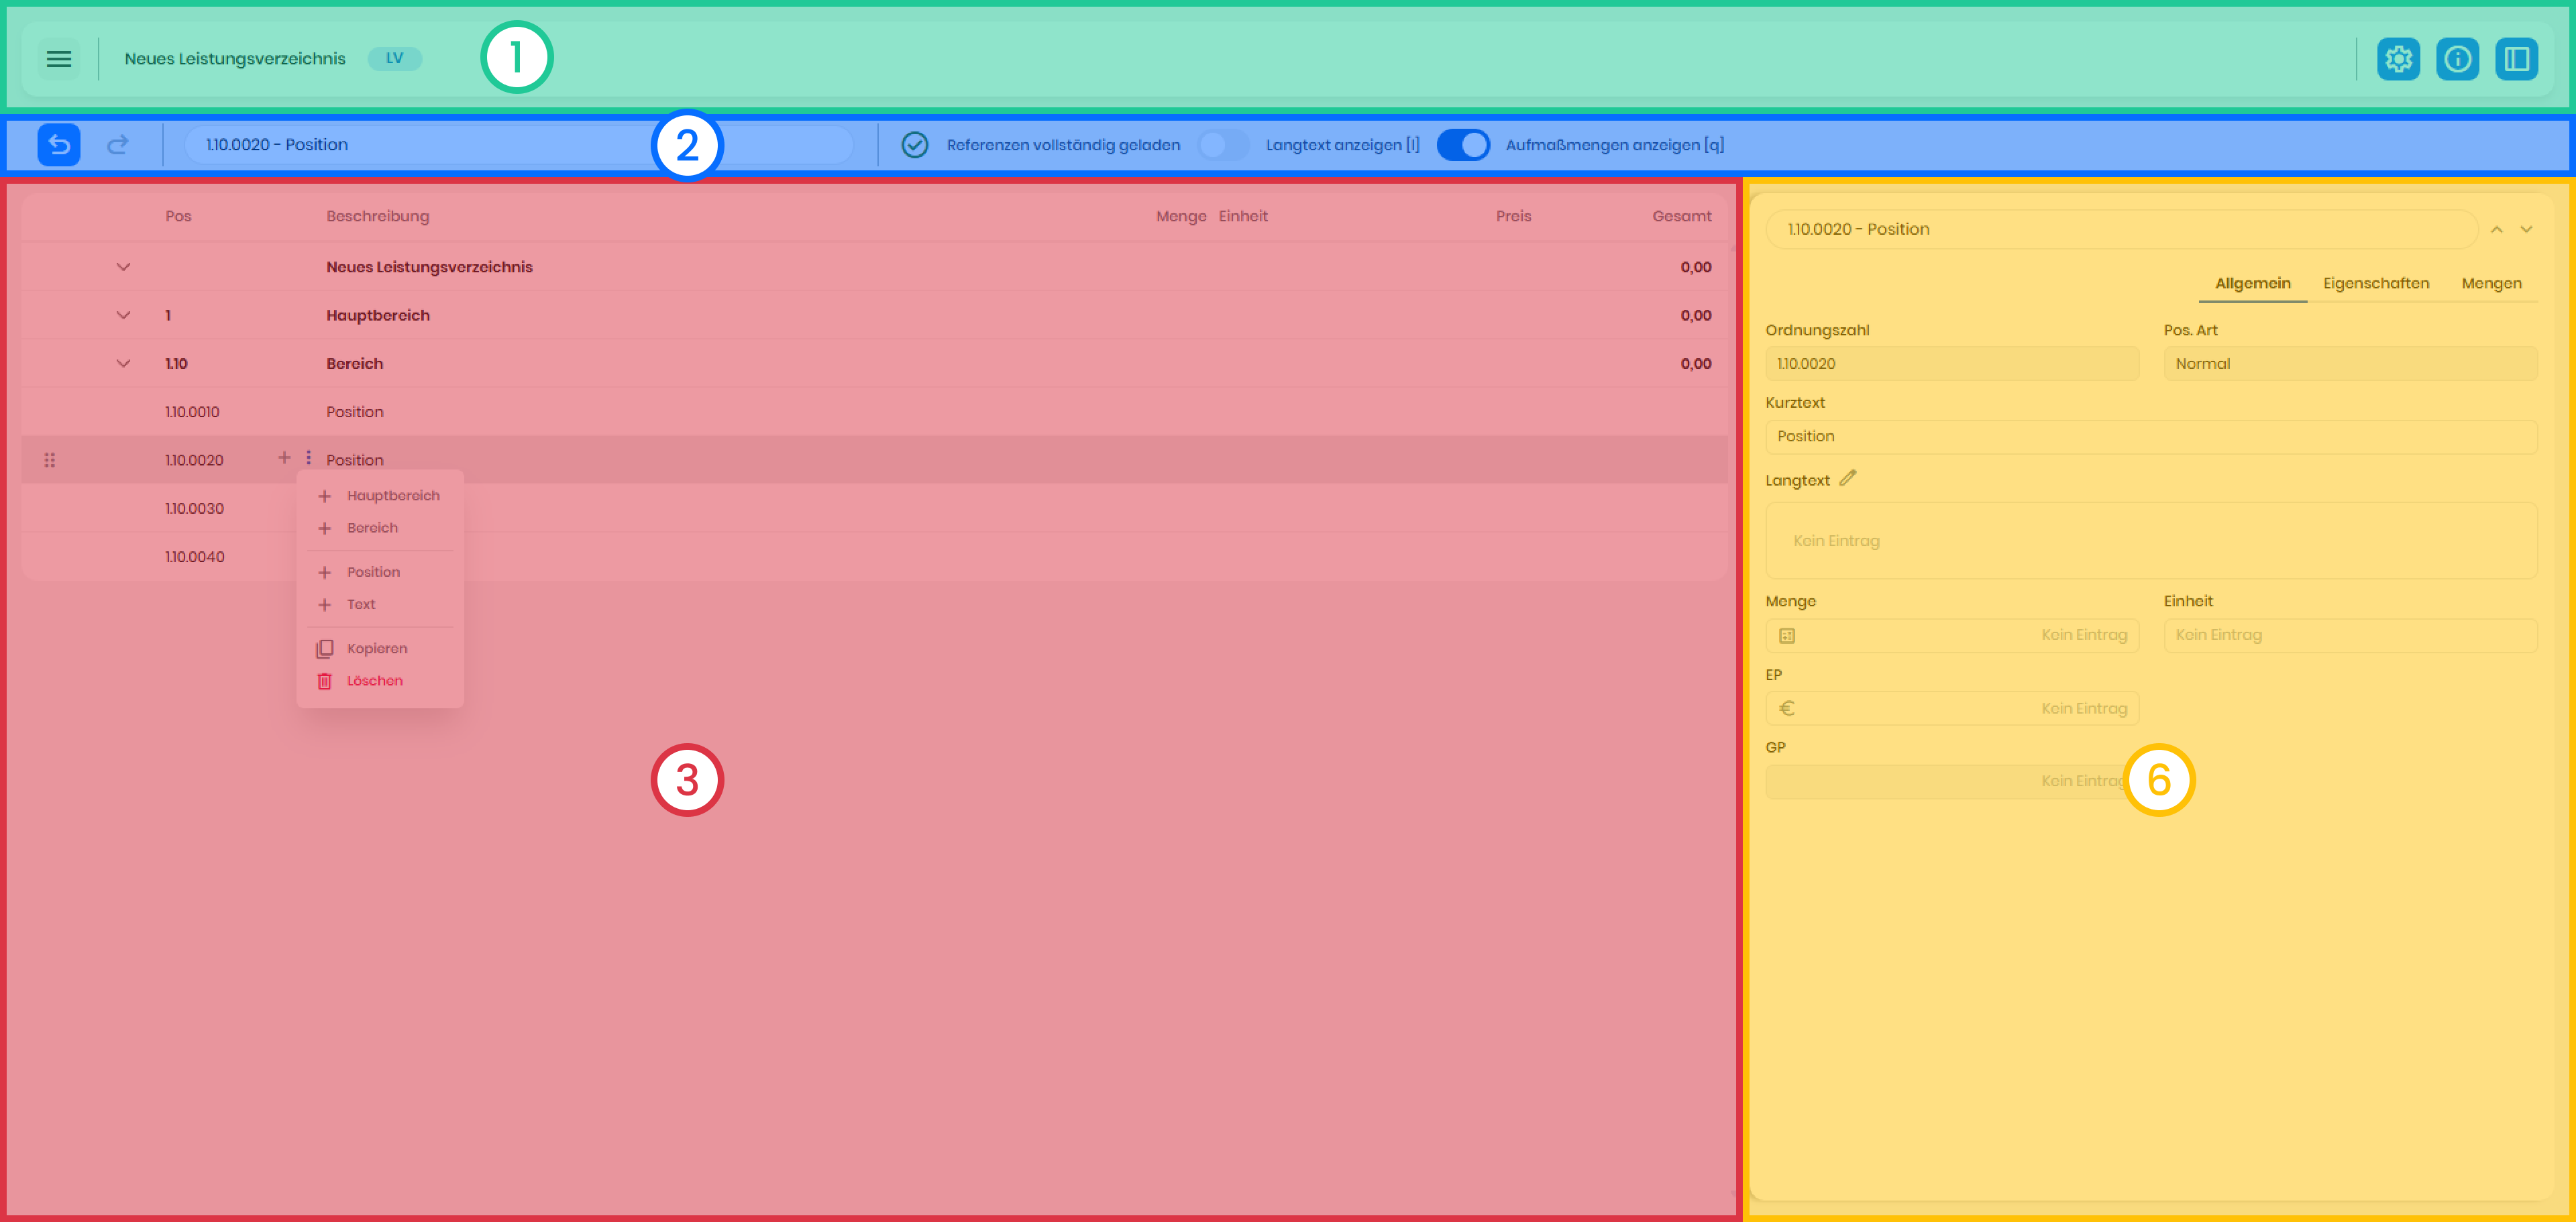Open the Pos. Art Normal dropdown
Image resolution: width=2576 pixels, height=1222 pixels.
click(2349, 364)
